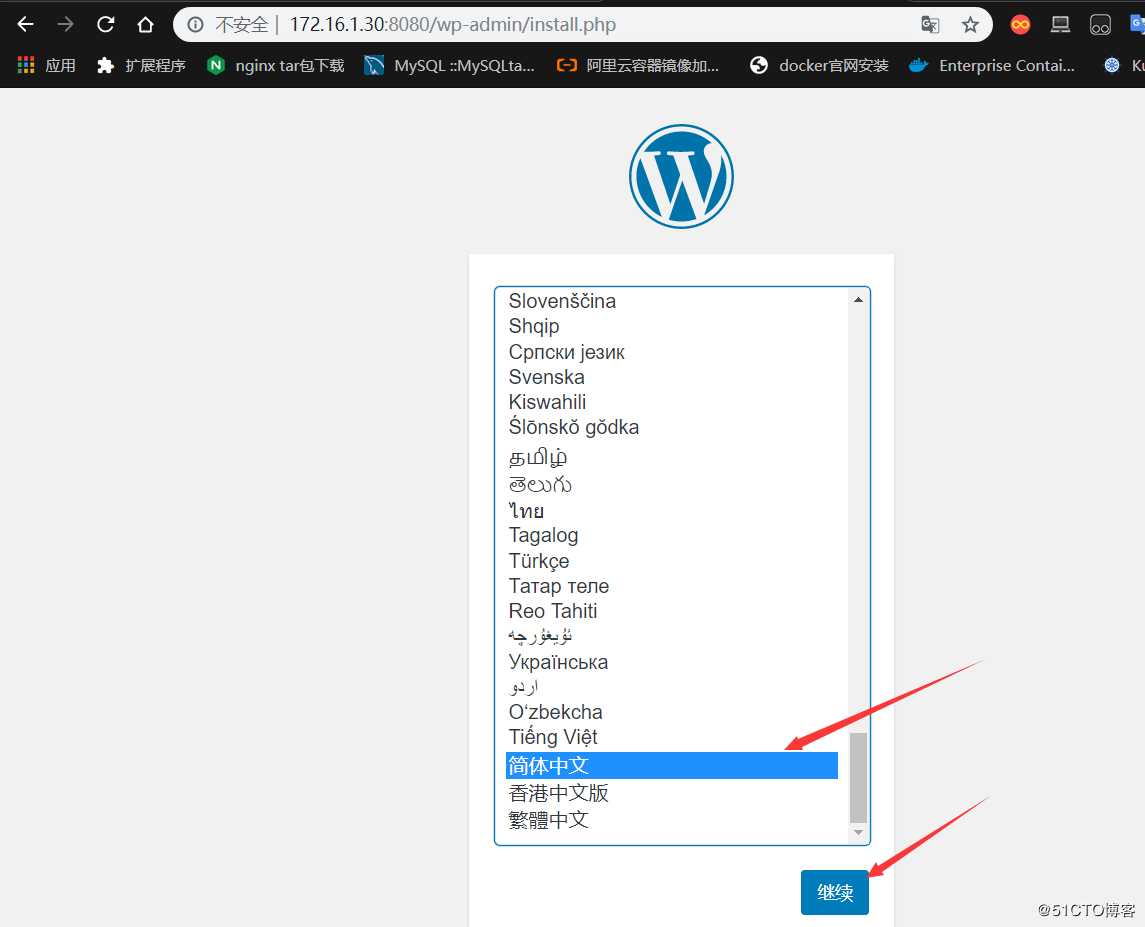This screenshot has height=927, width=1145.
Task: Open the 扩展程序 bookmark
Action: pyautogui.click(x=141, y=65)
